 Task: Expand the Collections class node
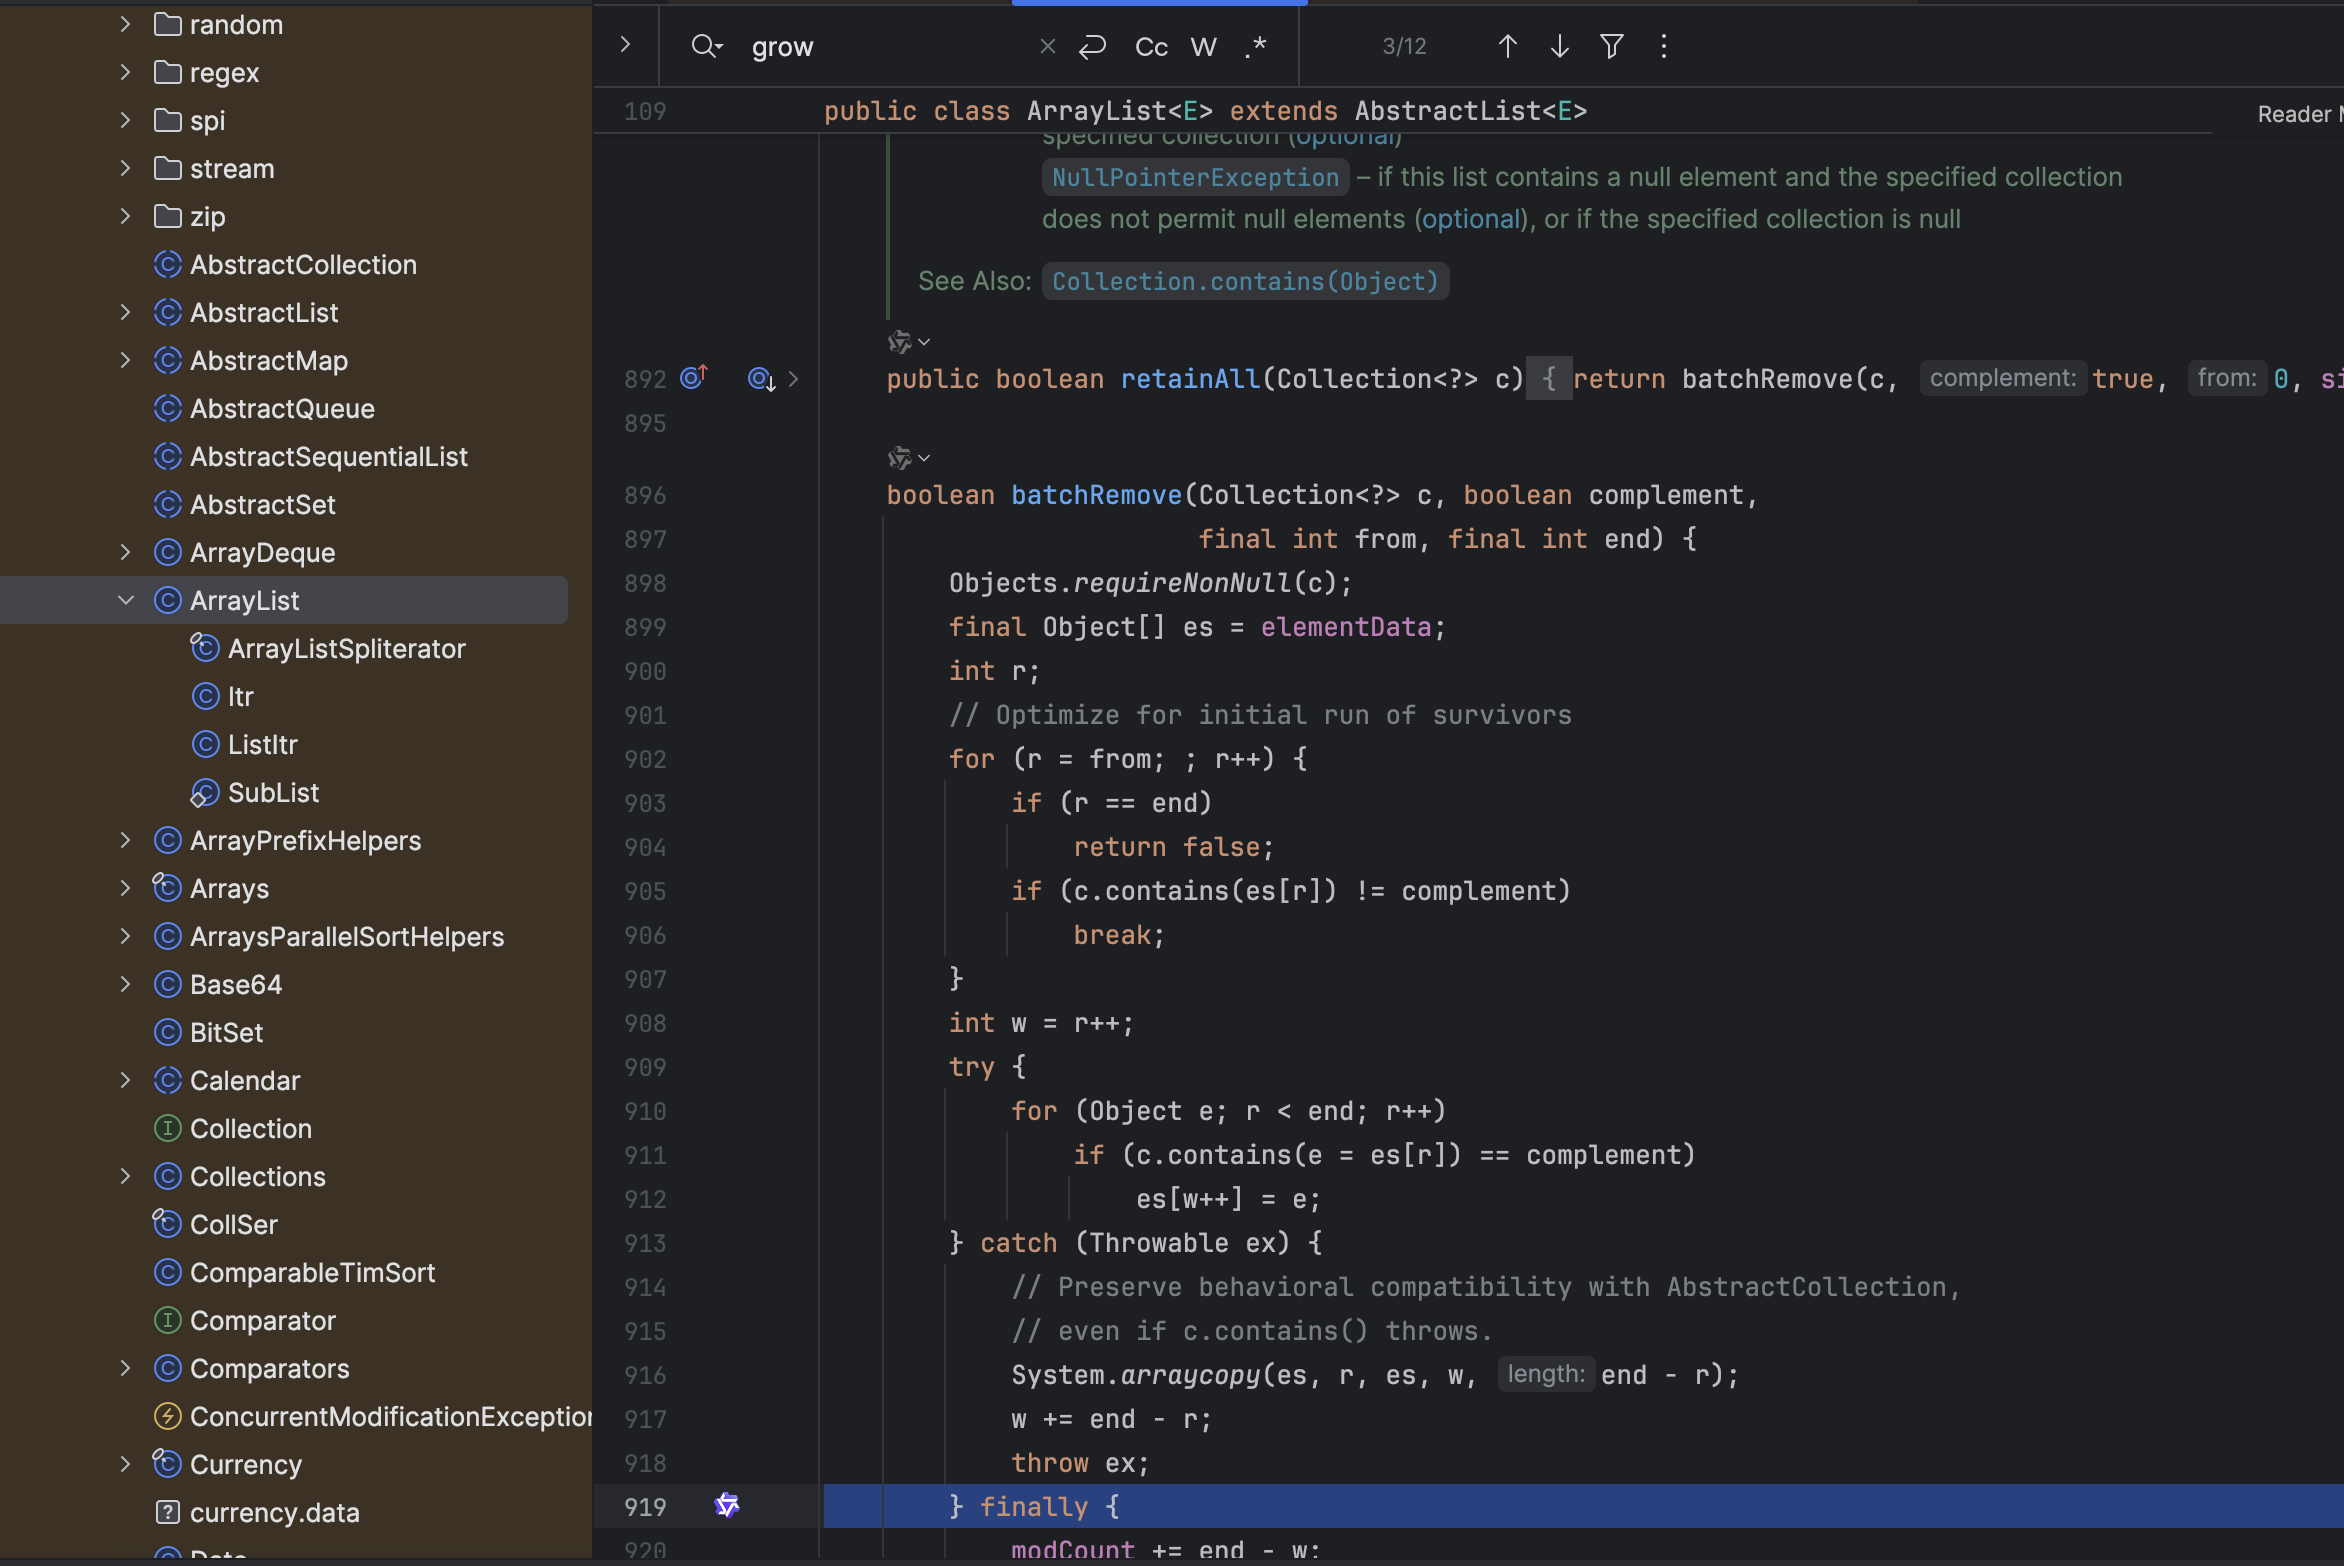(126, 1176)
